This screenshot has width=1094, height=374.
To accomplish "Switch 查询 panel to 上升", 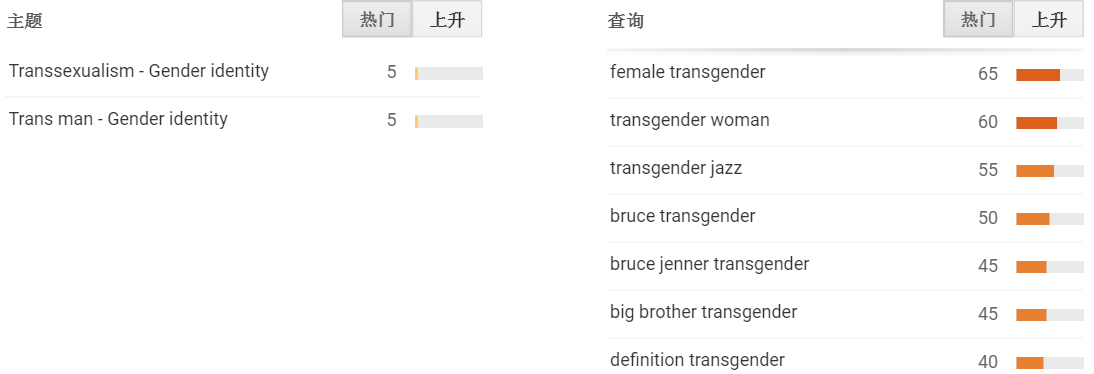I will 1049,20.
